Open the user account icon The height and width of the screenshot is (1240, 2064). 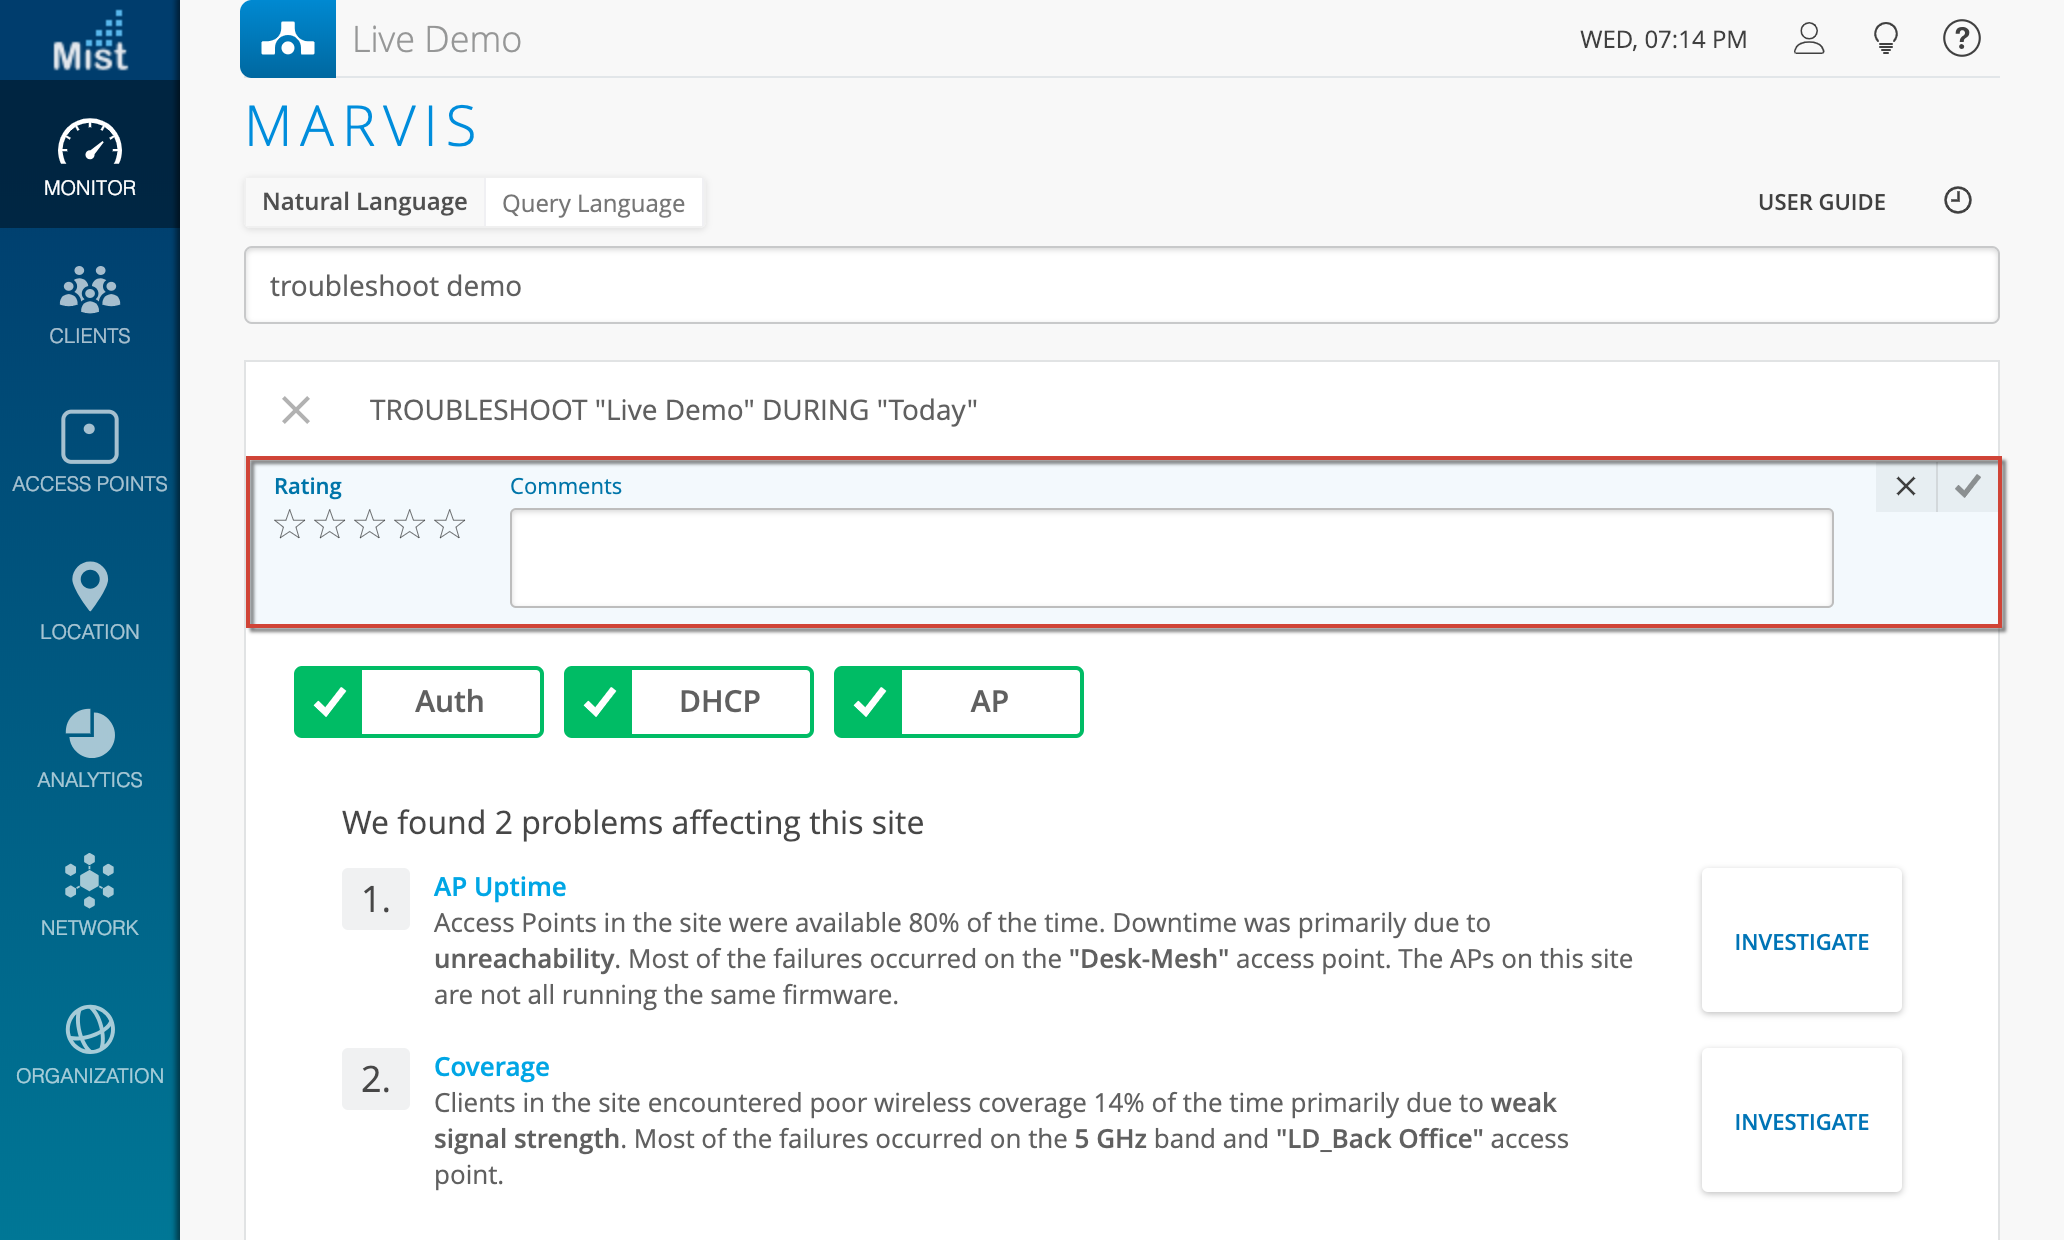click(x=1808, y=39)
